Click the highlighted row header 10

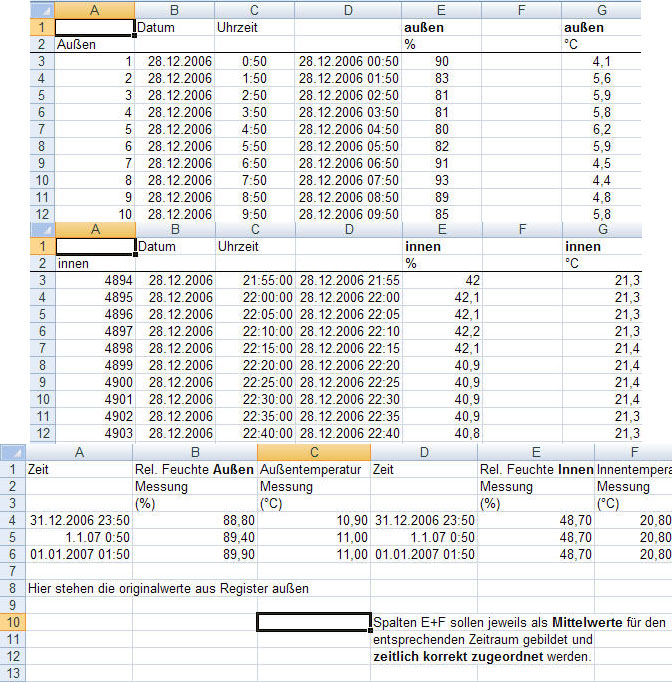click(13, 622)
